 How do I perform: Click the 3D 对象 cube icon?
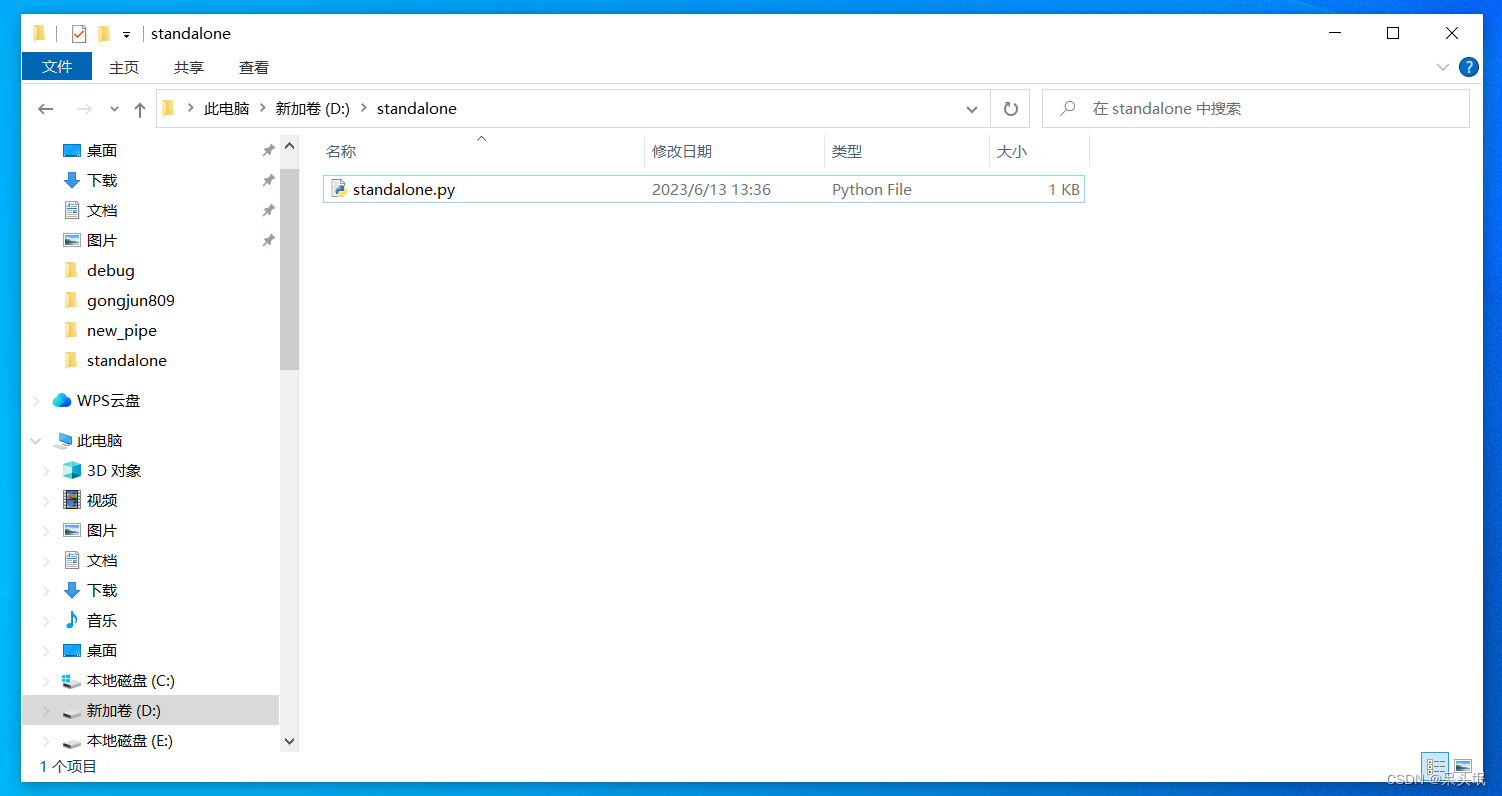tap(71, 470)
